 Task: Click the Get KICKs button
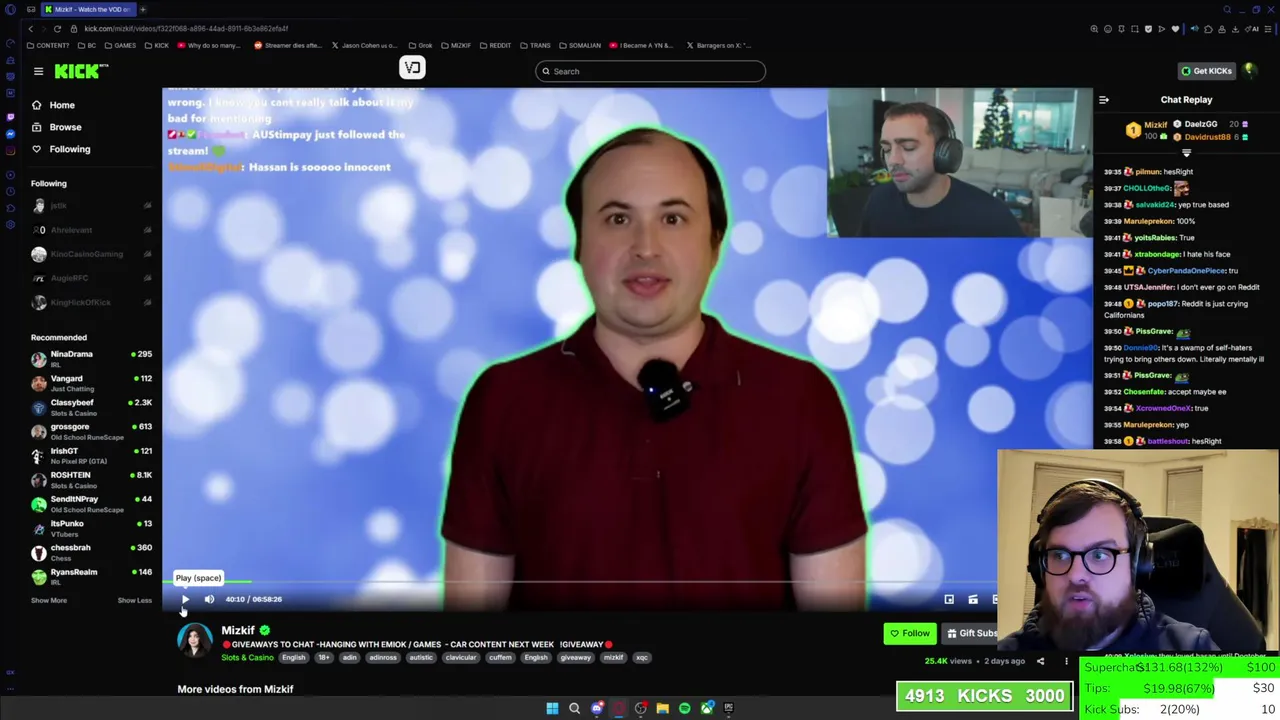1206,71
